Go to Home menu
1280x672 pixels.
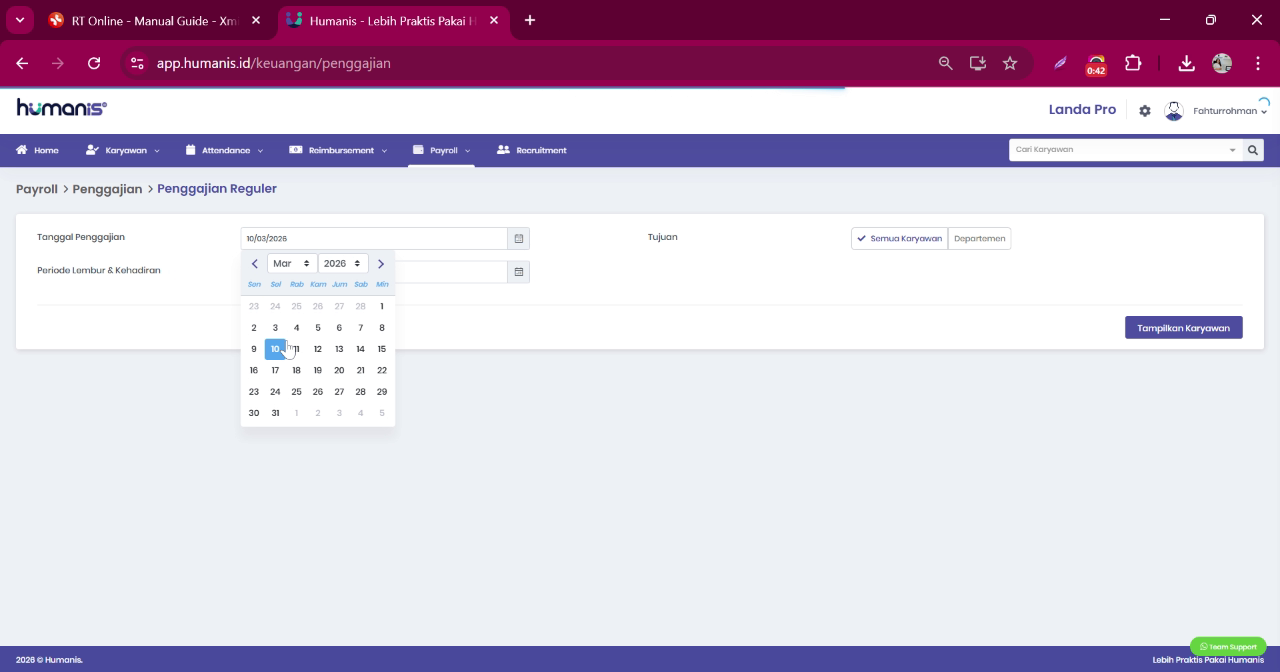click(x=37, y=150)
